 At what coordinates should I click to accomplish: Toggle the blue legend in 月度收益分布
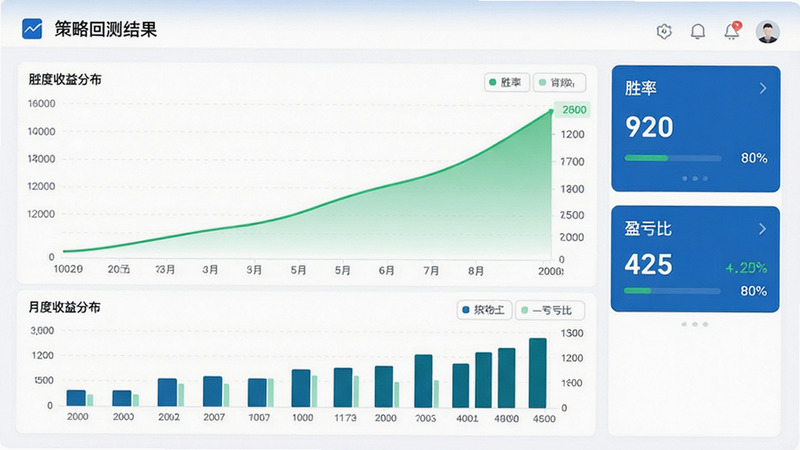(484, 310)
